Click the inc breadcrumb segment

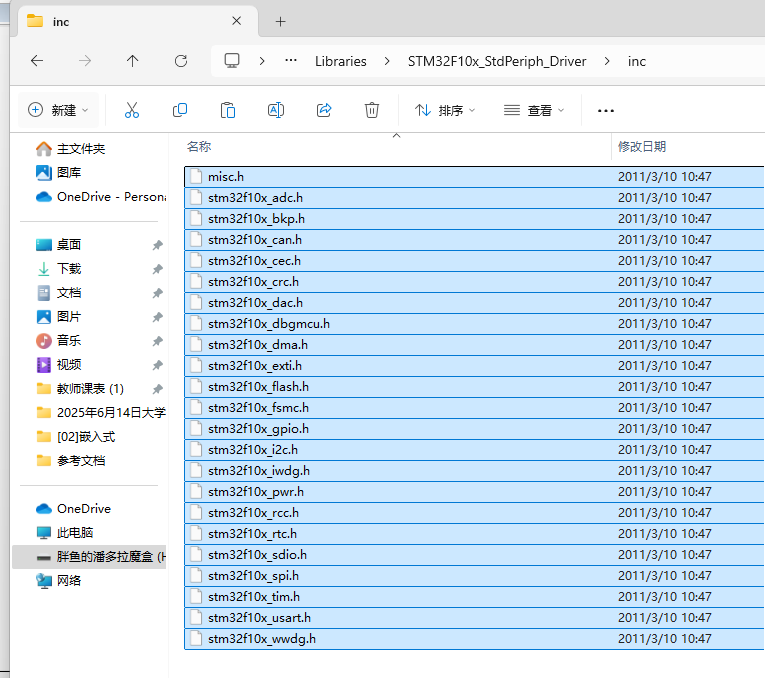(637, 61)
